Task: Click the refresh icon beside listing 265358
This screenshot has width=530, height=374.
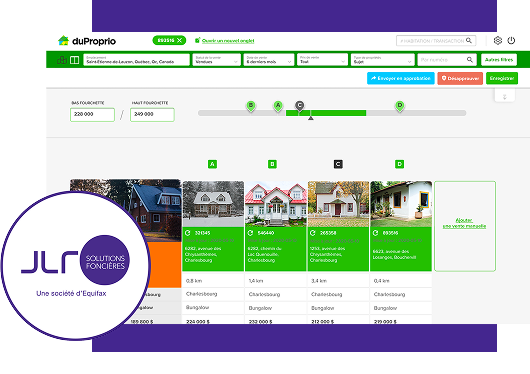Action: (313, 233)
